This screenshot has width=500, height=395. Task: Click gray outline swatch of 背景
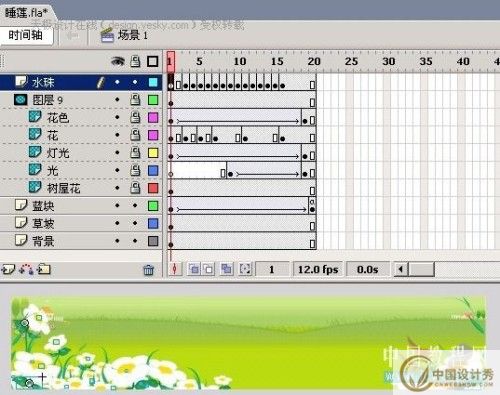(x=153, y=241)
